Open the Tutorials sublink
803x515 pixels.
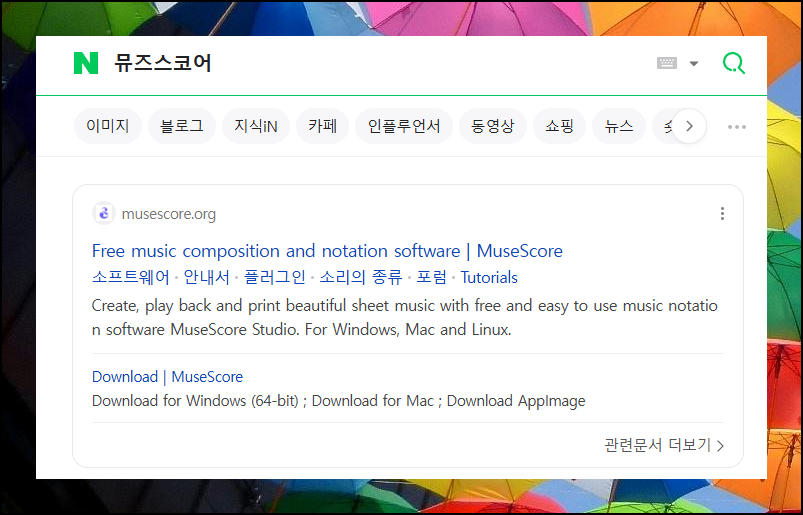pos(489,277)
